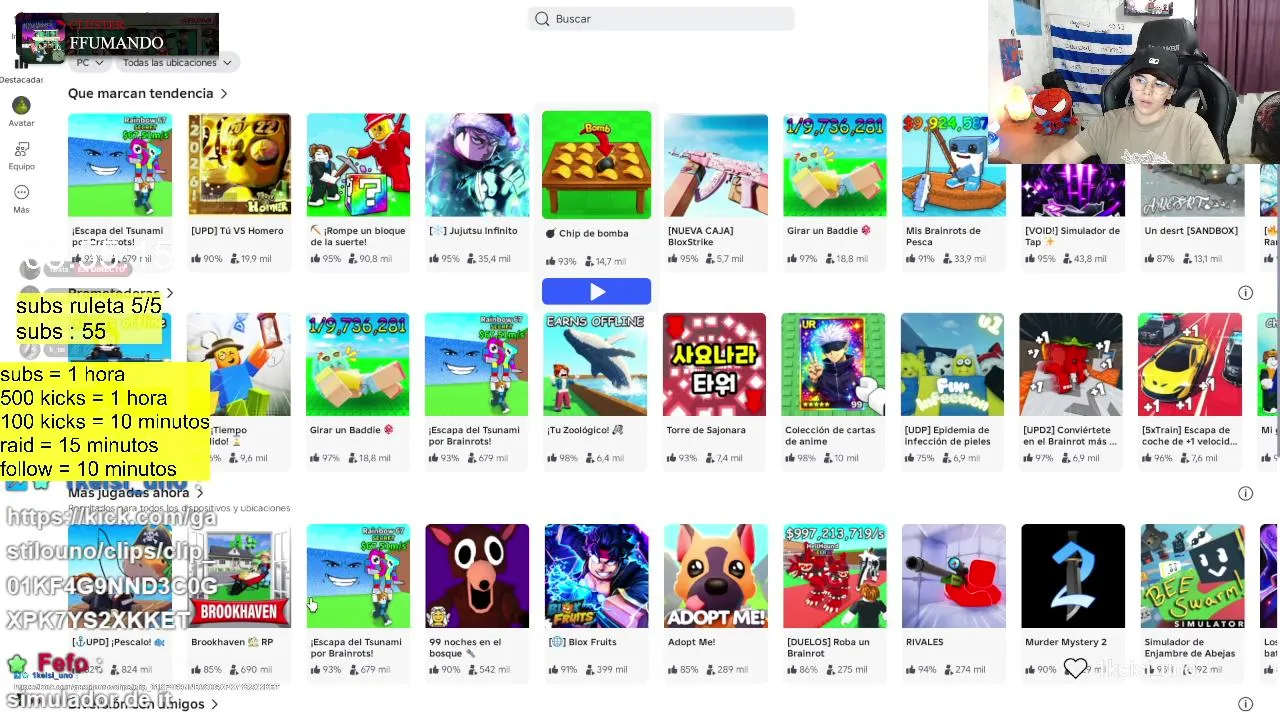
Task: Open the Más sidebar menu icon
Action: pyautogui.click(x=21, y=192)
